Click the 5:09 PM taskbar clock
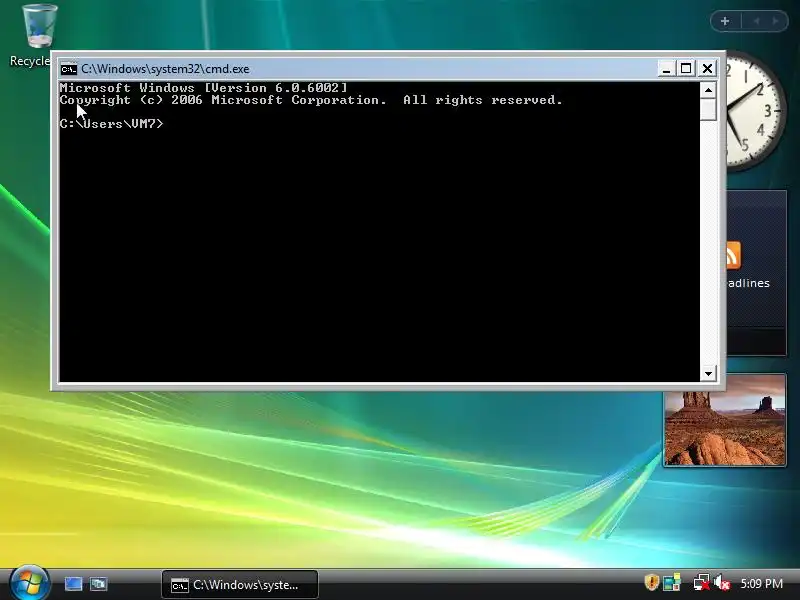This screenshot has width=800, height=600. click(761, 583)
